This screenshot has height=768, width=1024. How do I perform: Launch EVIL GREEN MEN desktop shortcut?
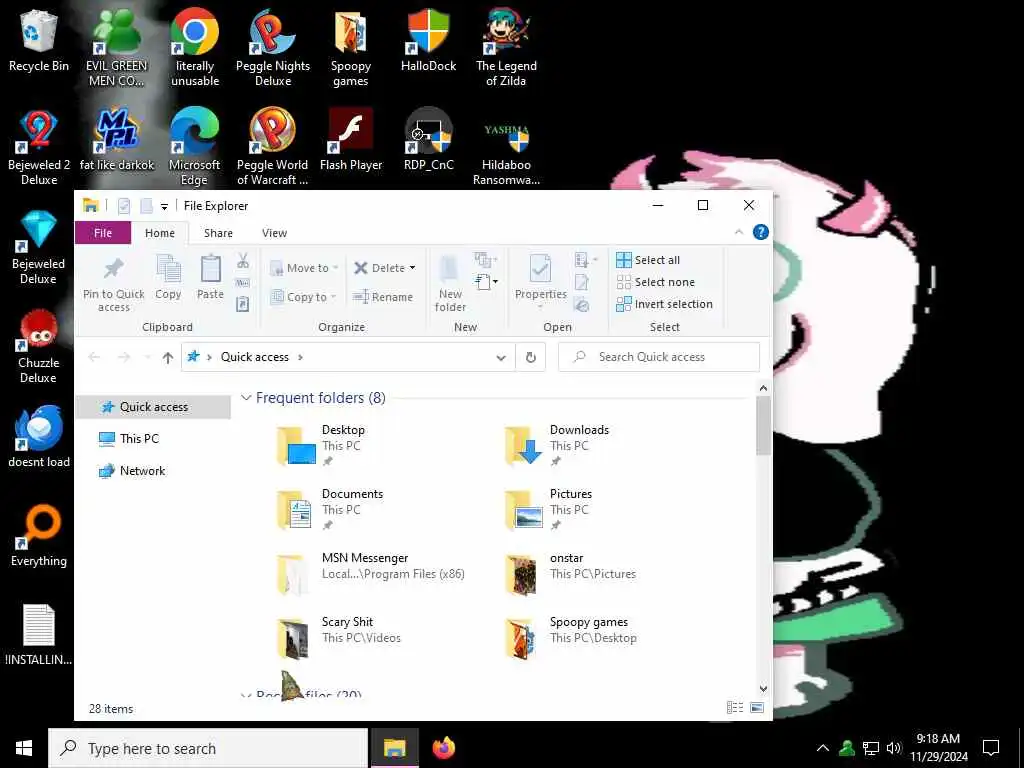pos(116,48)
